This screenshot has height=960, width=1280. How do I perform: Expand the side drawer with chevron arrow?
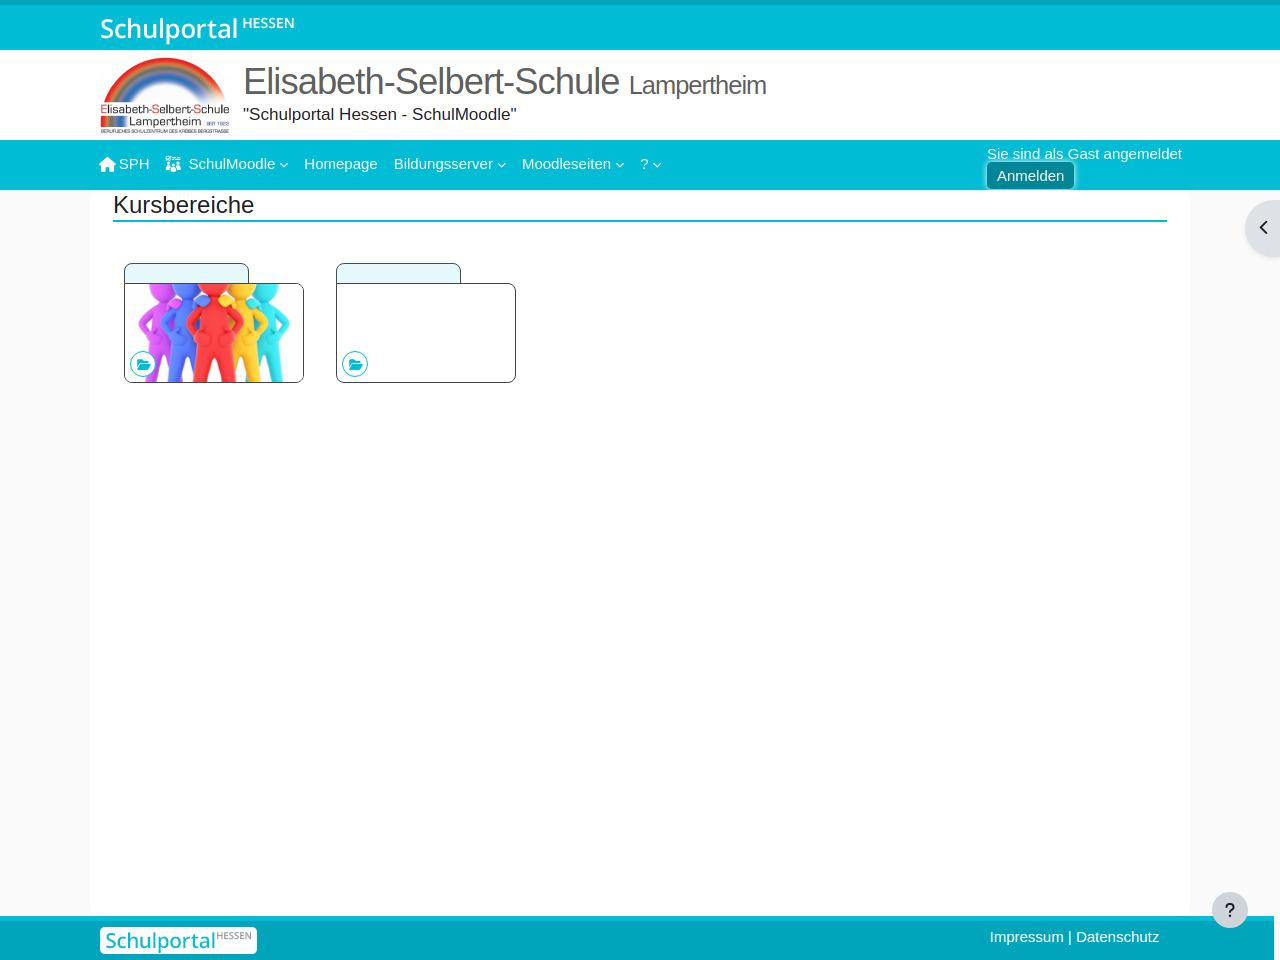(x=1263, y=228)
